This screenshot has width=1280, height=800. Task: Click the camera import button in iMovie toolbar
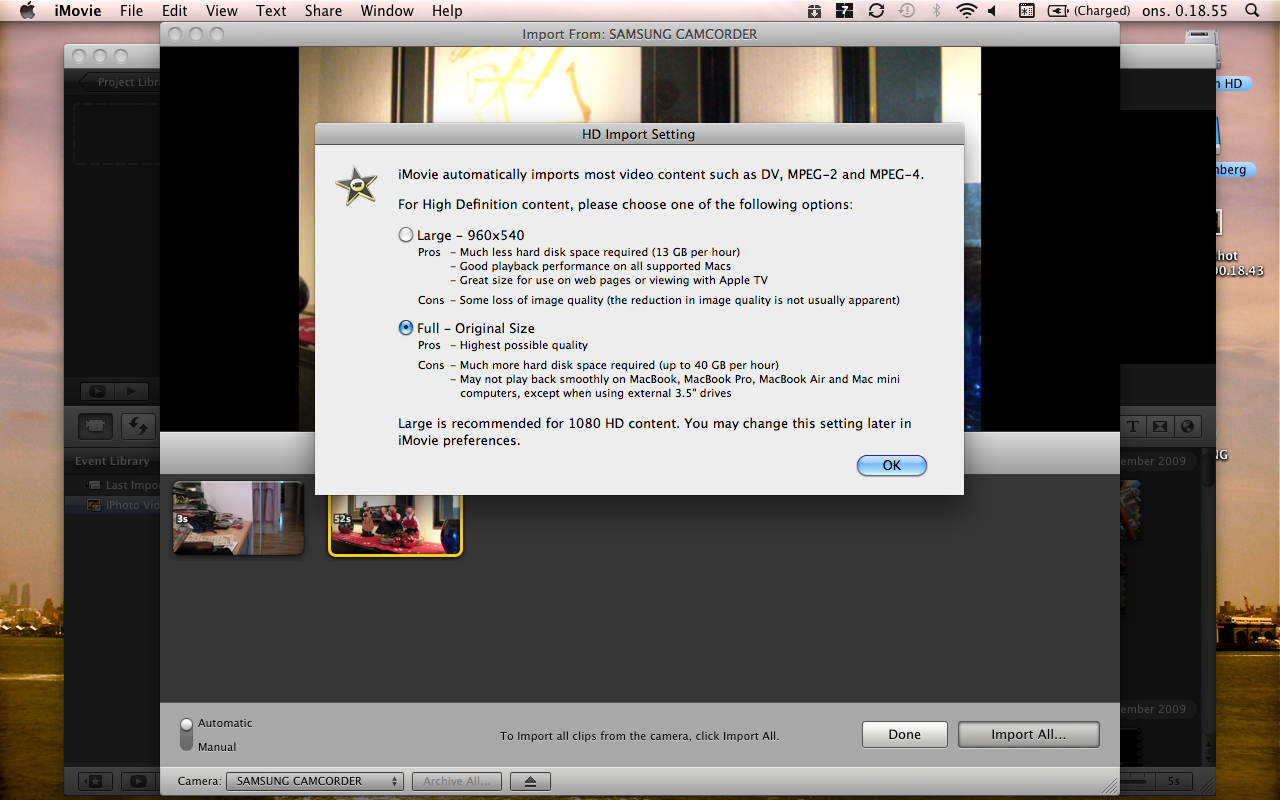(96, 425)
